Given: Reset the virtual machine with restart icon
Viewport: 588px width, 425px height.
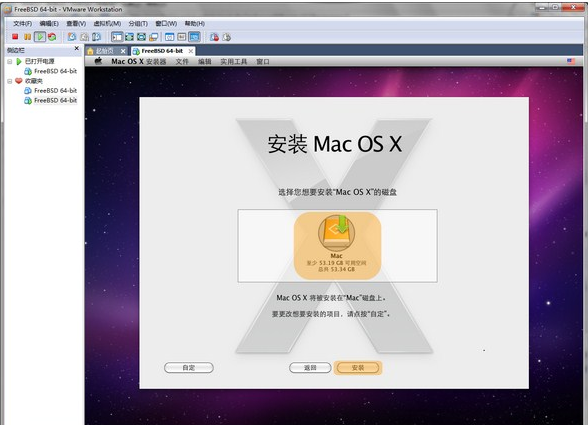Looking at the screenshot, I should (52, 37).
